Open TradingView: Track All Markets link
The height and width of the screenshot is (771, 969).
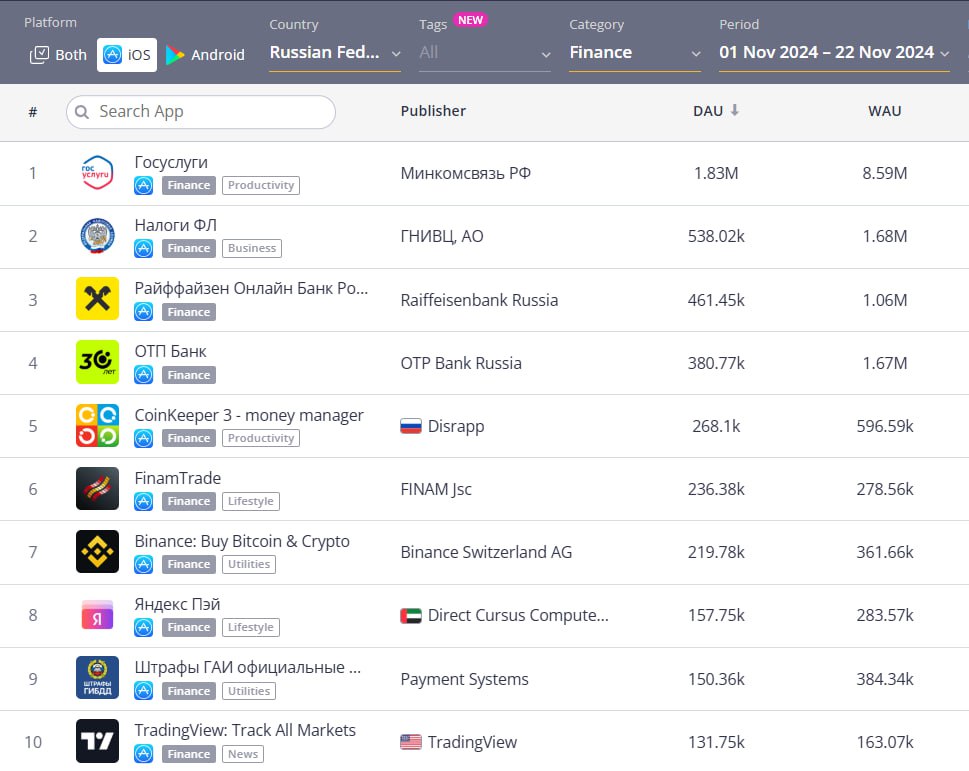[x=245, y=730]
